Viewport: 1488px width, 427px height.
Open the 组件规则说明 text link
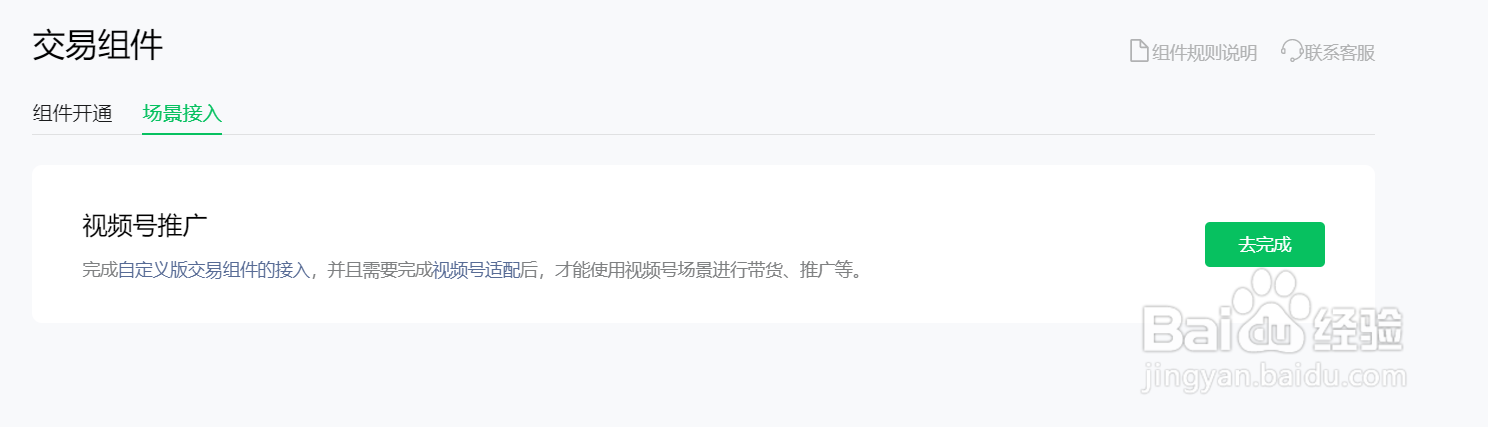point(1204,53)
